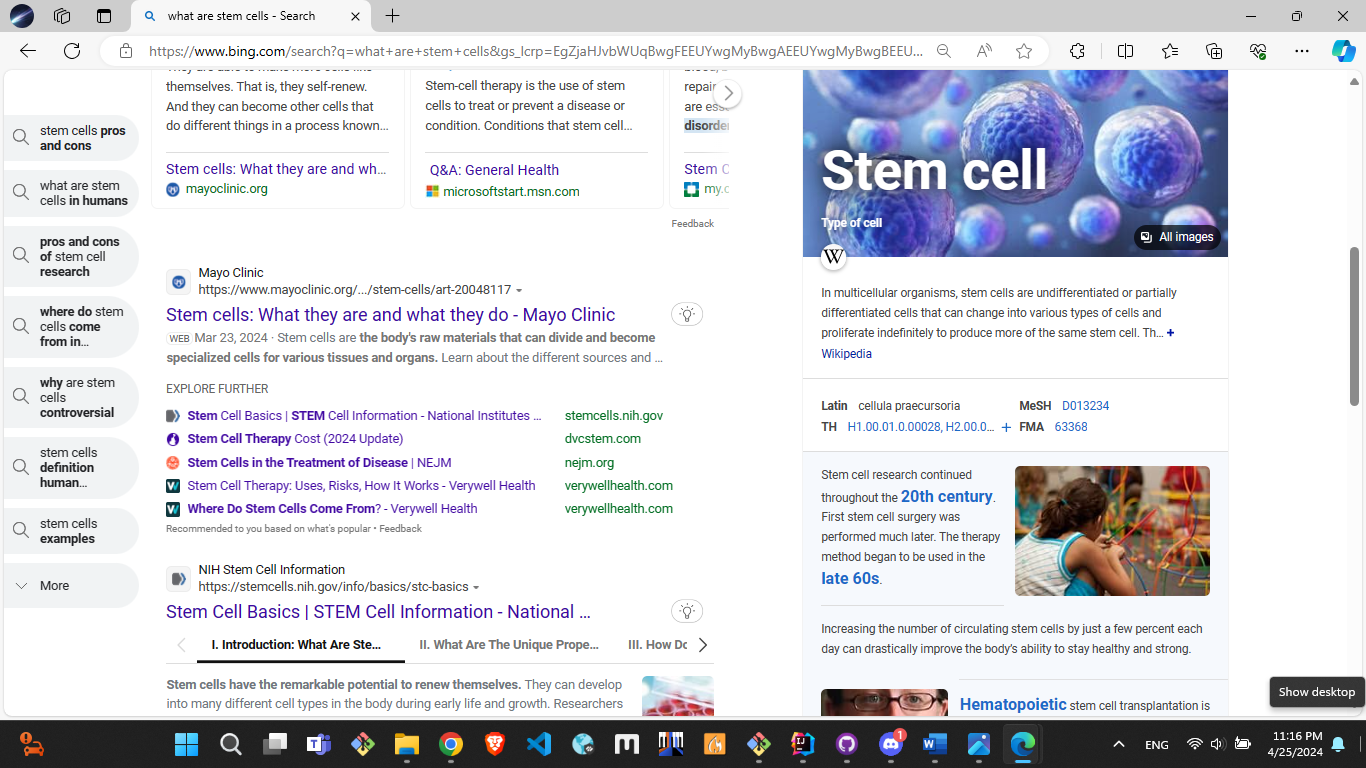
Task: Show next carousel card with right arrow
Action: (729, 94)
